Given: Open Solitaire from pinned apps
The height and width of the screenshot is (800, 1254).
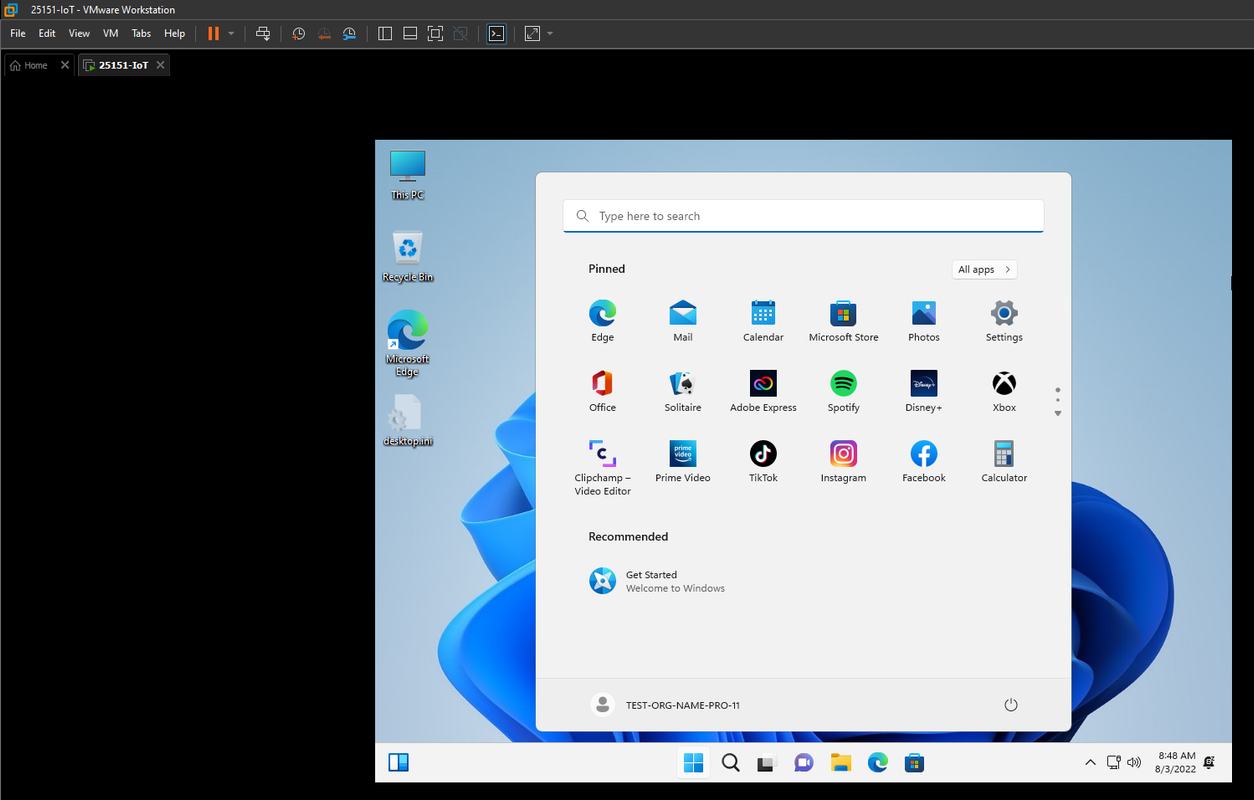Looking at the screenshot, I should [x=683, y=391].
